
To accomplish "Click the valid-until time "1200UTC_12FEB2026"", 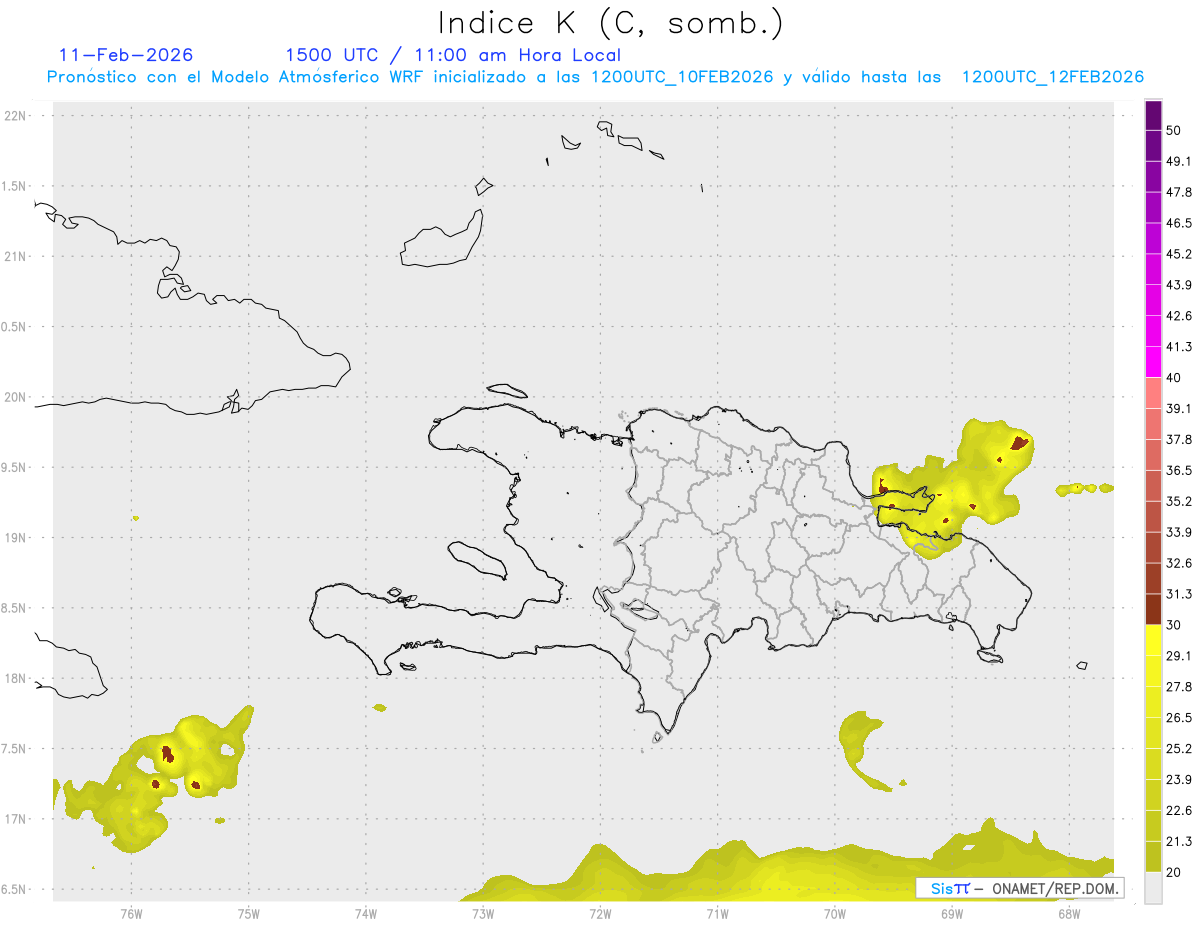I will (x=1052, y=77).
